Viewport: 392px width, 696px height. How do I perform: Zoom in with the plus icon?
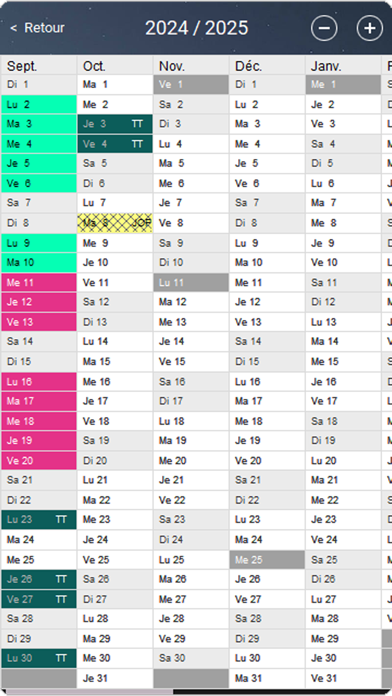370,28
